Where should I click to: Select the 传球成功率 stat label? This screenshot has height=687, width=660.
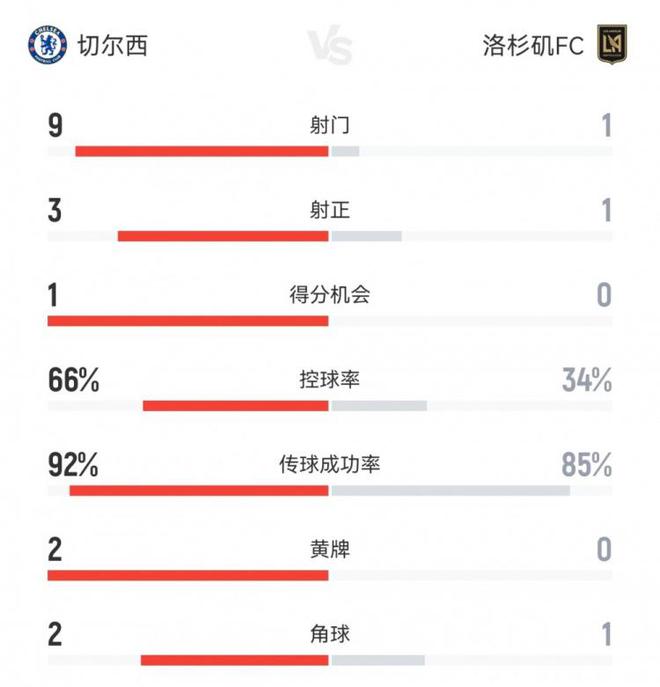pyautogui.click(x=329, y=464)
